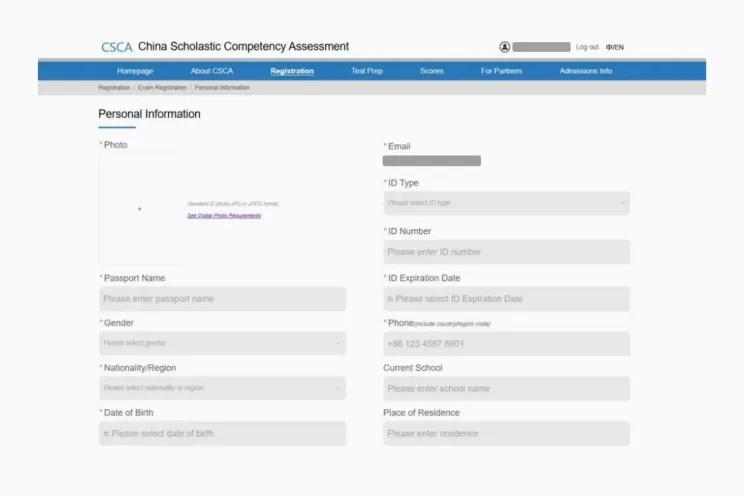Image resolution: width=744 pixels, height=496 pixels.
Task: Select the Registration menu tab
Action: click(292, 71)
